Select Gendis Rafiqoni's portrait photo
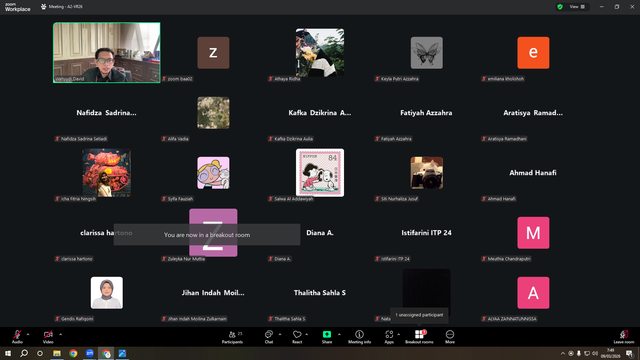The height and width of the screenshot is (360, 640). tap(107, 293)
